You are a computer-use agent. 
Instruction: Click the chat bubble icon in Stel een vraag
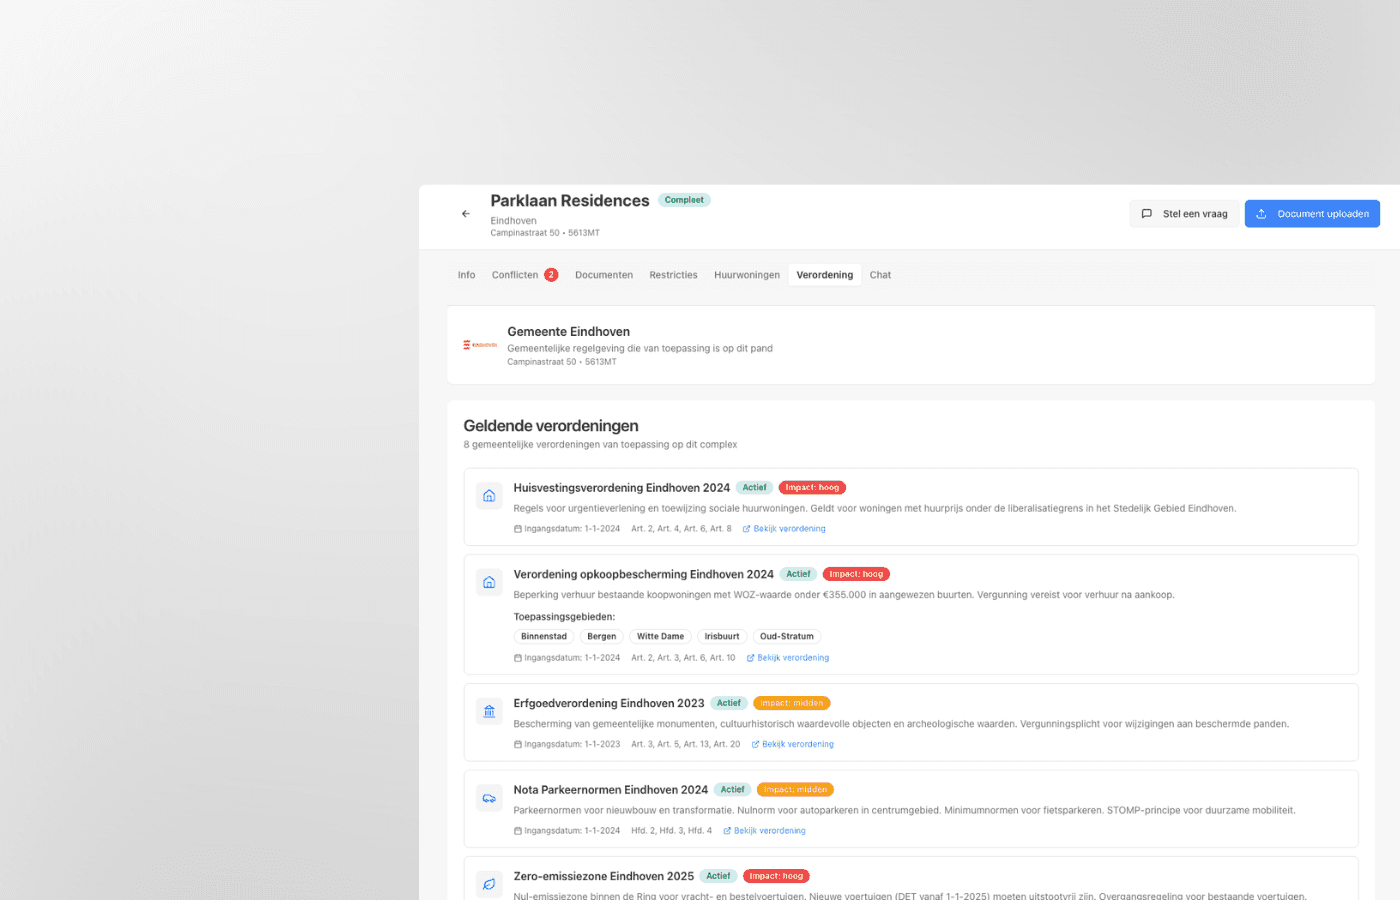1147,214
